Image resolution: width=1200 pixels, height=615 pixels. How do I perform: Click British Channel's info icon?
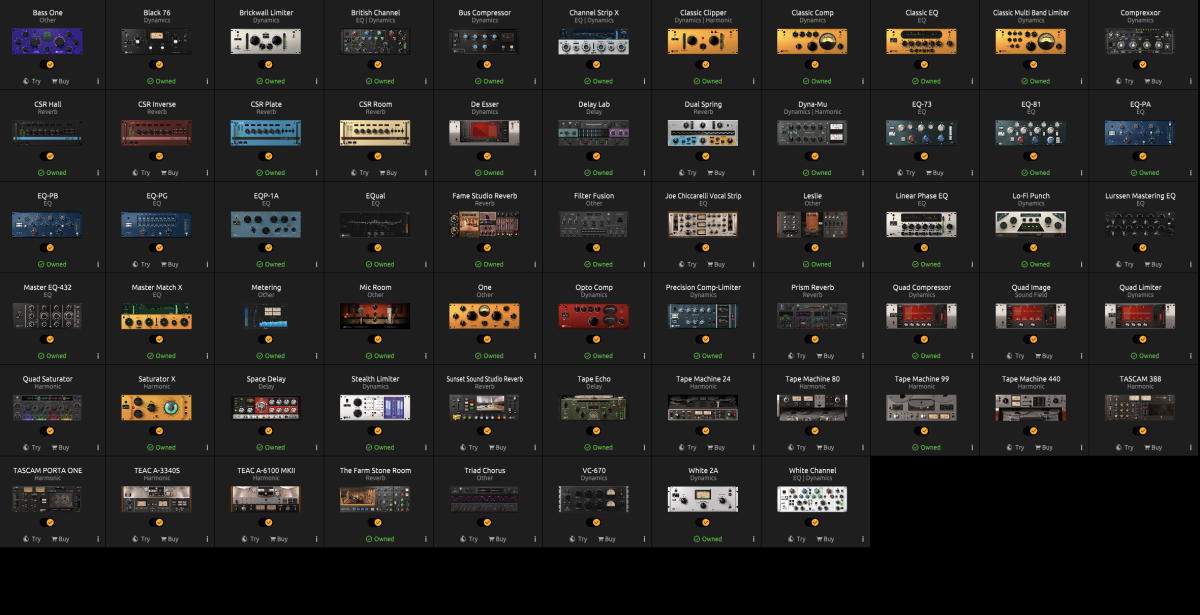pyautogui.click(x=426, y=81)
